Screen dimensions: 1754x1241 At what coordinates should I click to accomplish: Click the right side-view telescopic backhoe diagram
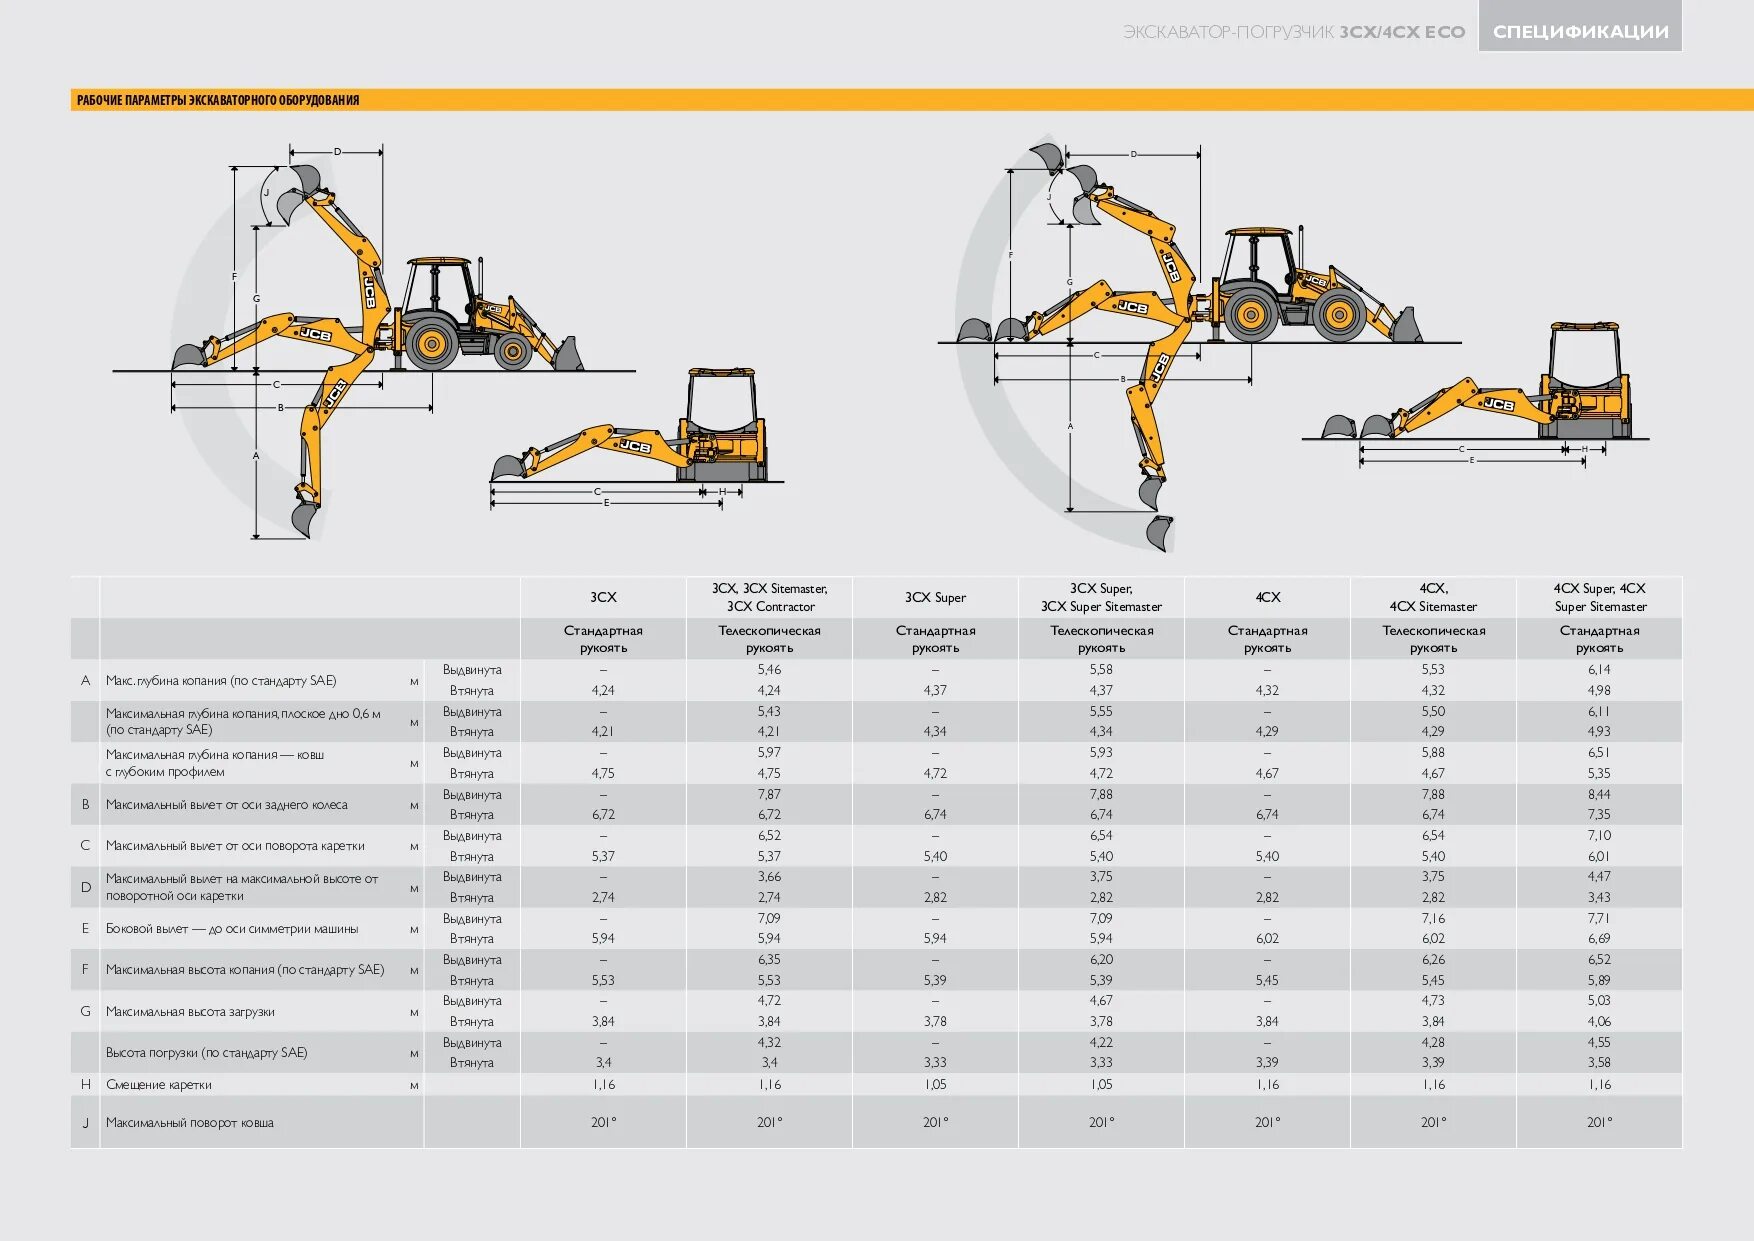pos(1200,345)
